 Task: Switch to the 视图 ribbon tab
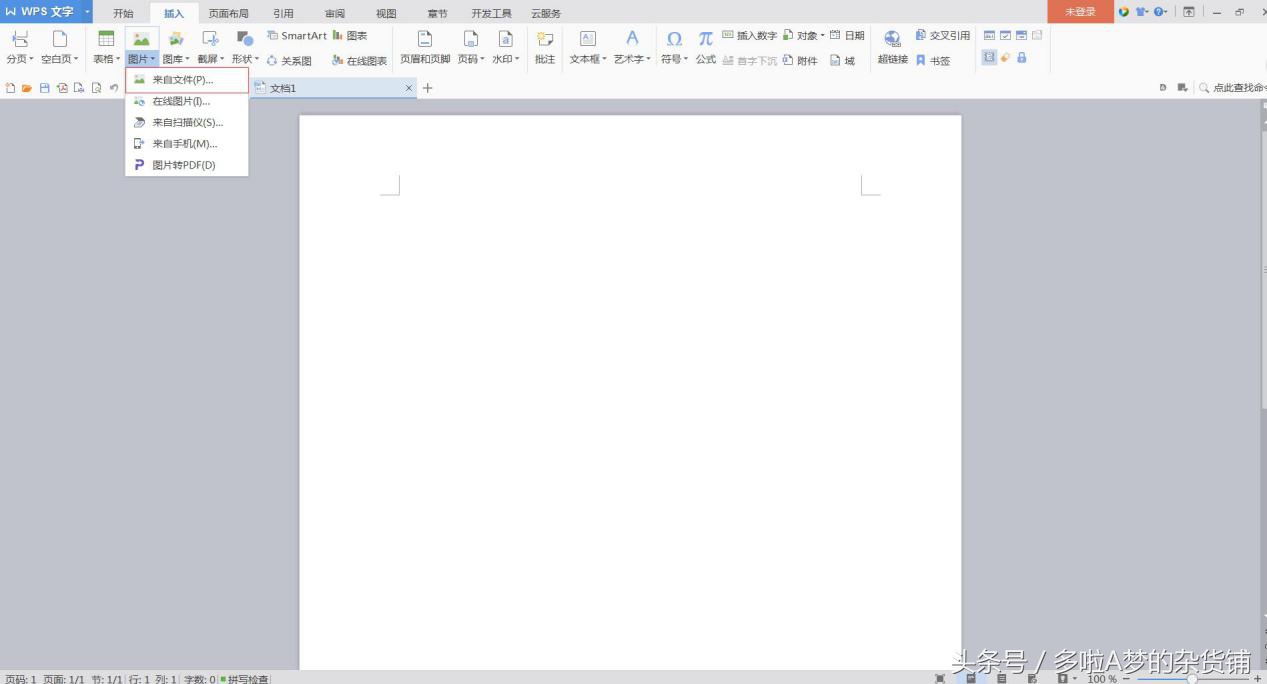tap(386, 13)
